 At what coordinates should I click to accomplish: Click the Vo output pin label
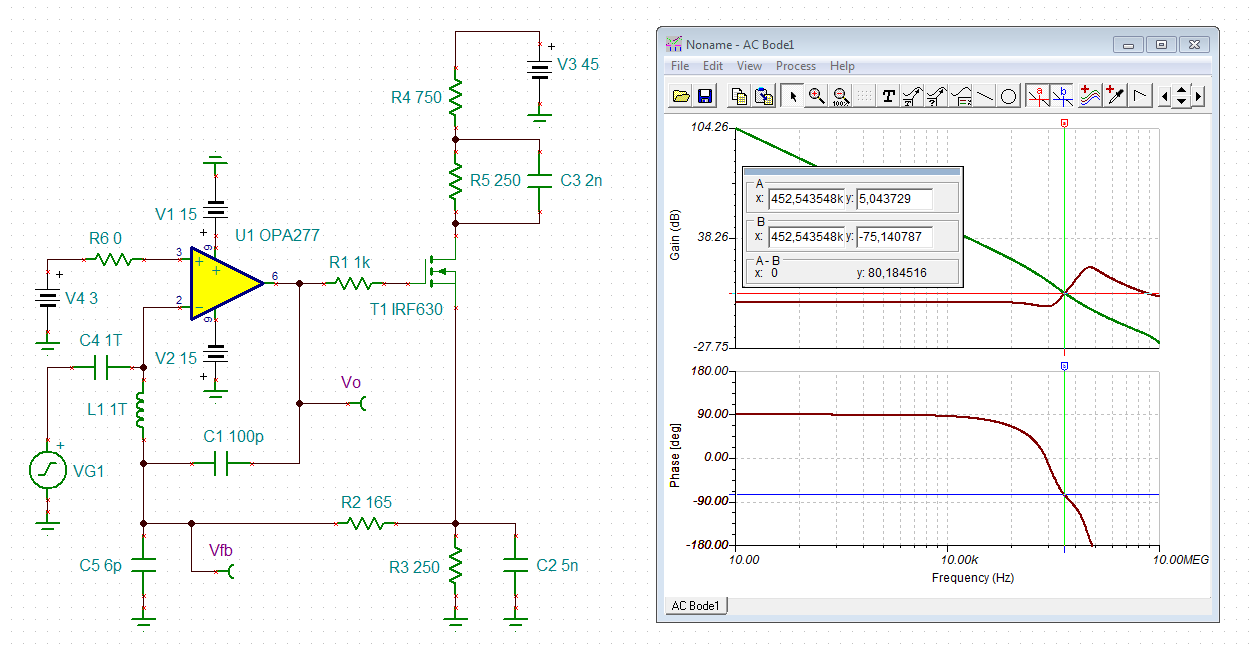click(351, 382)
